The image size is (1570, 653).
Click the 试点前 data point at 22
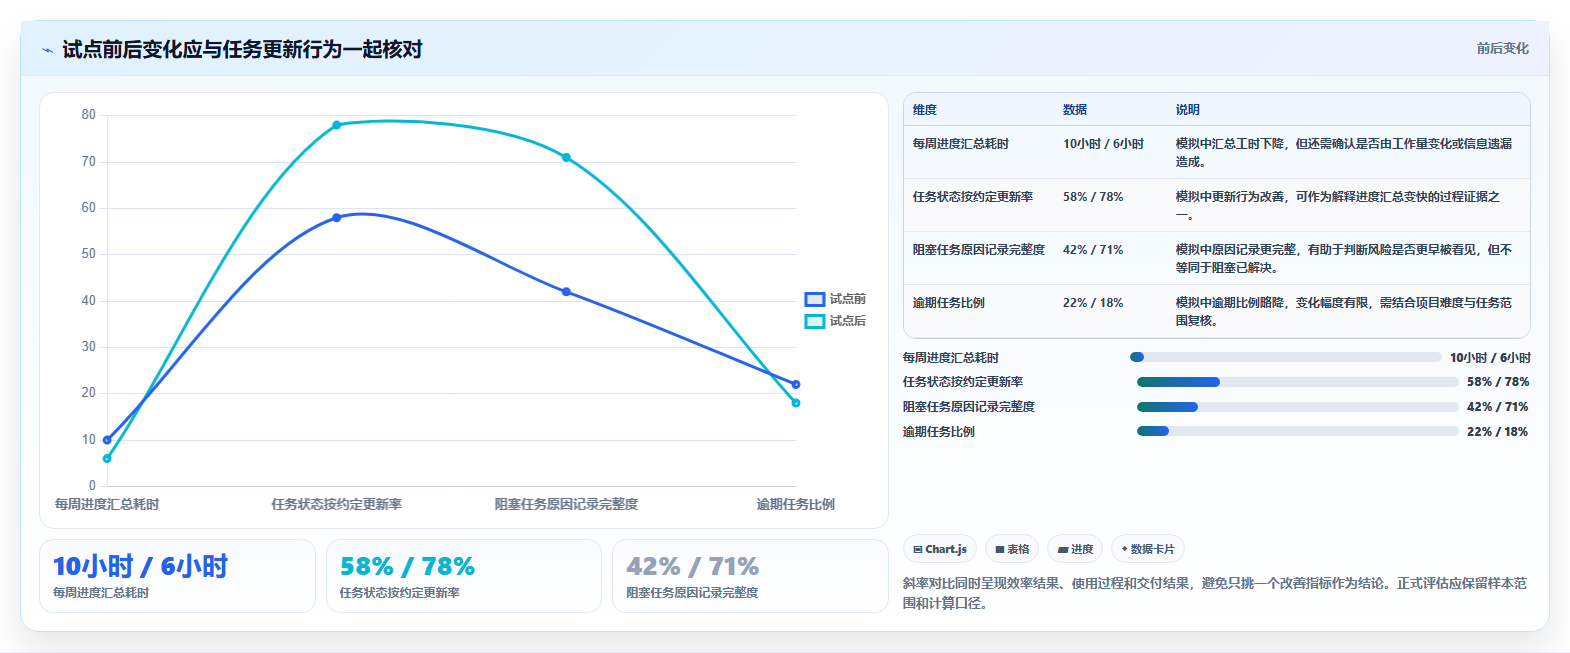796,384
